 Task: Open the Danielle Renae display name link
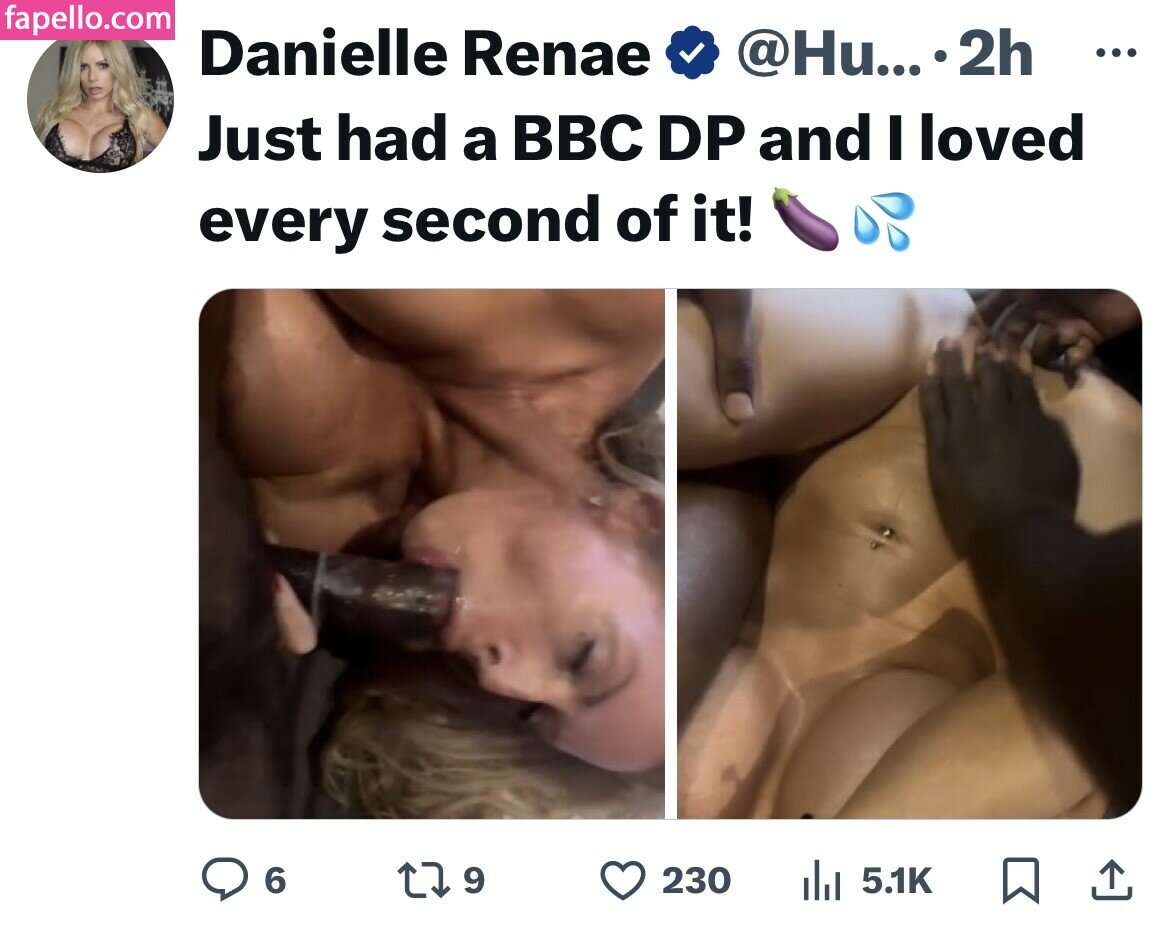(x=425, y=54)
